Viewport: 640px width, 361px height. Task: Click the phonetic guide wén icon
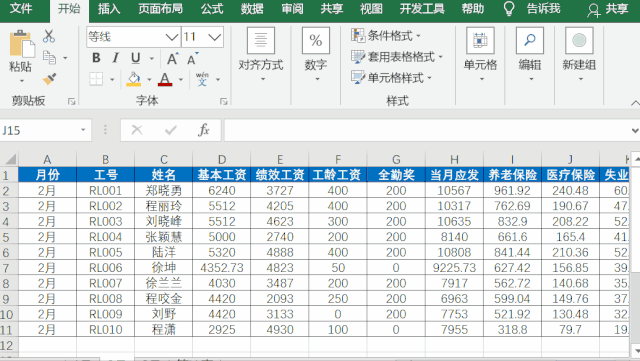click(202, 79)
